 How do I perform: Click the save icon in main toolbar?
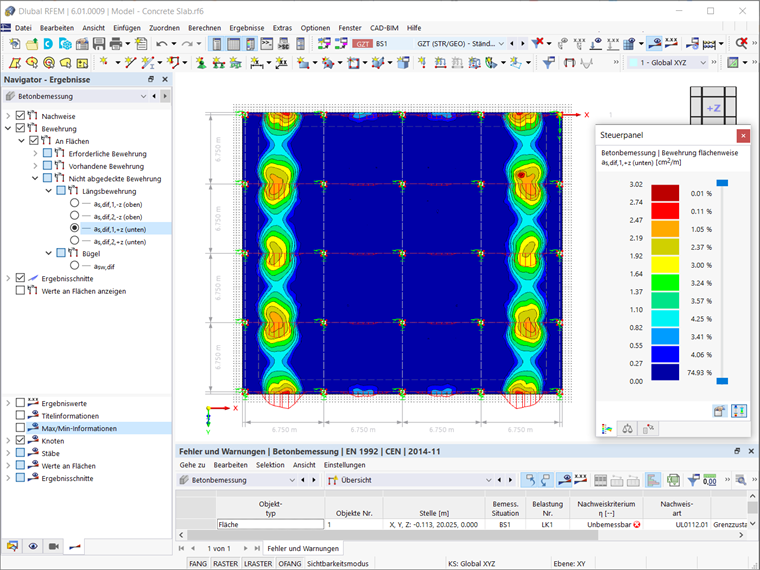tap(99, 44)
